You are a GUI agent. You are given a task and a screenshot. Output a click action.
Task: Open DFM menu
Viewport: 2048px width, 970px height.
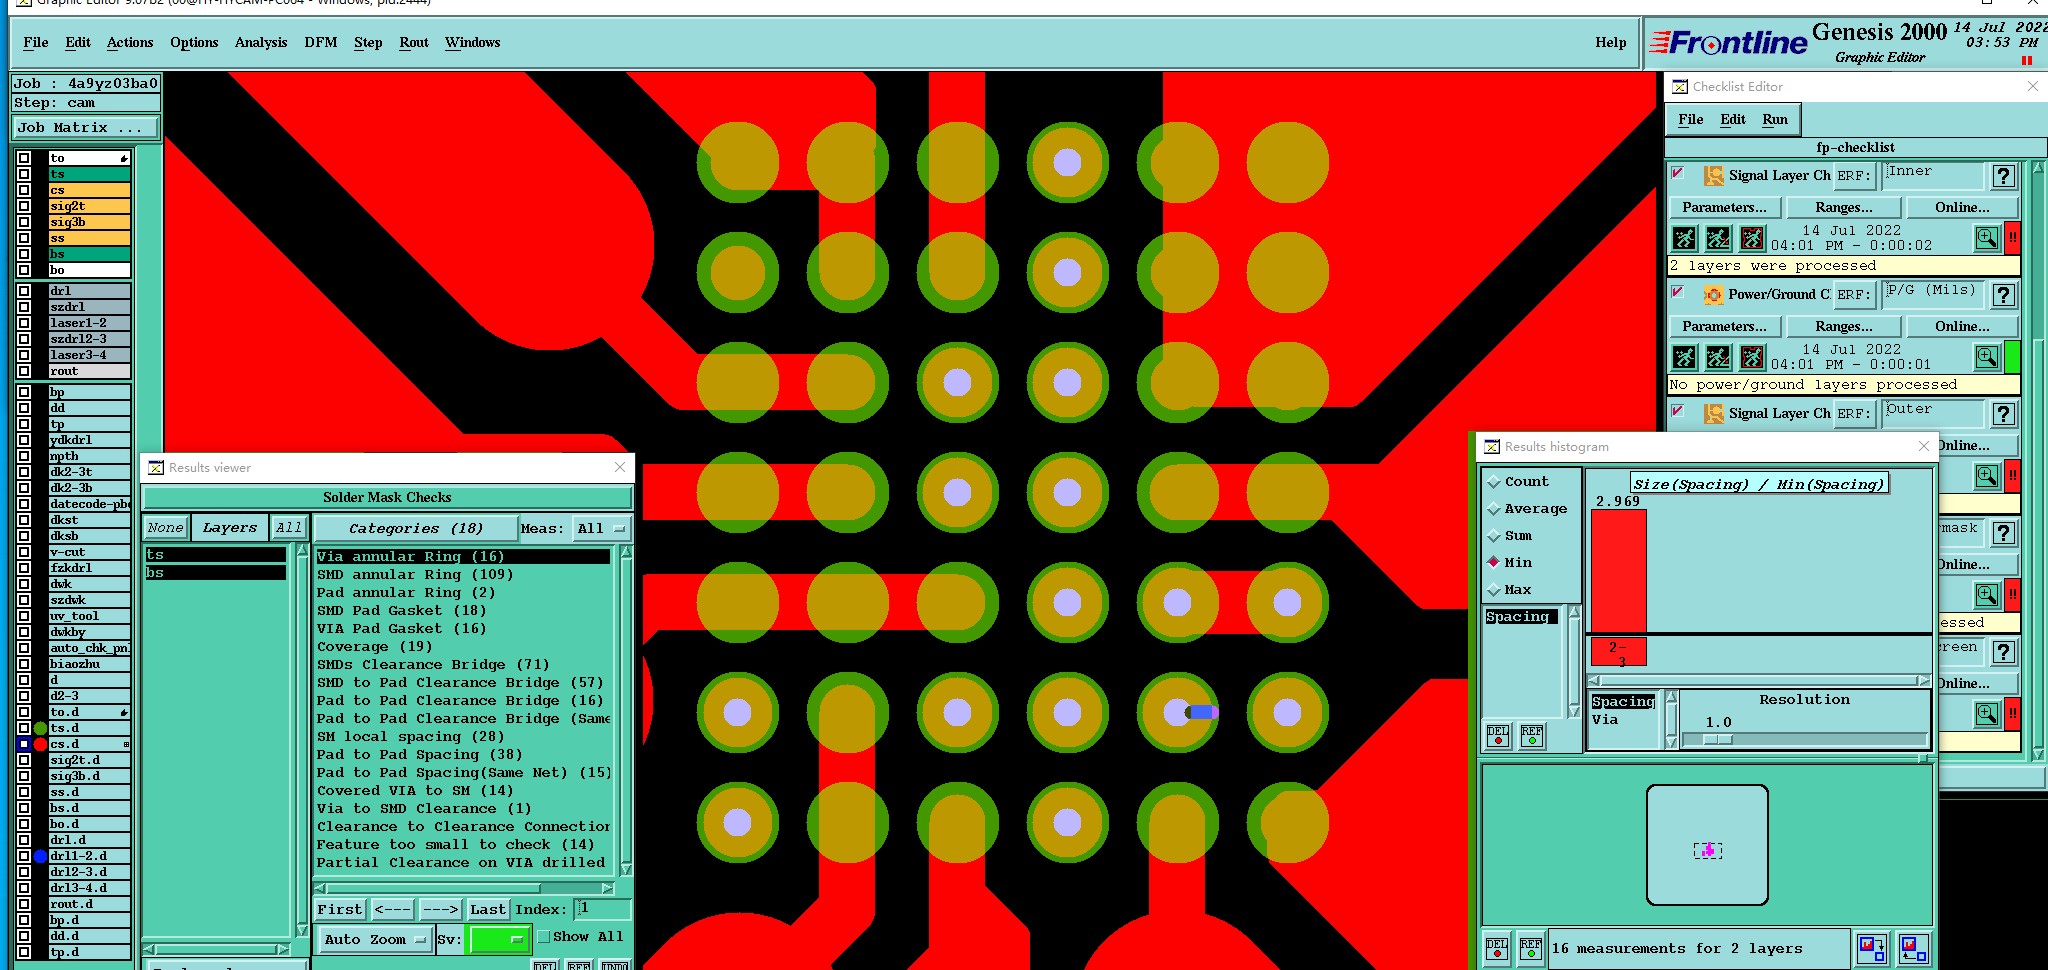point(321,42)
